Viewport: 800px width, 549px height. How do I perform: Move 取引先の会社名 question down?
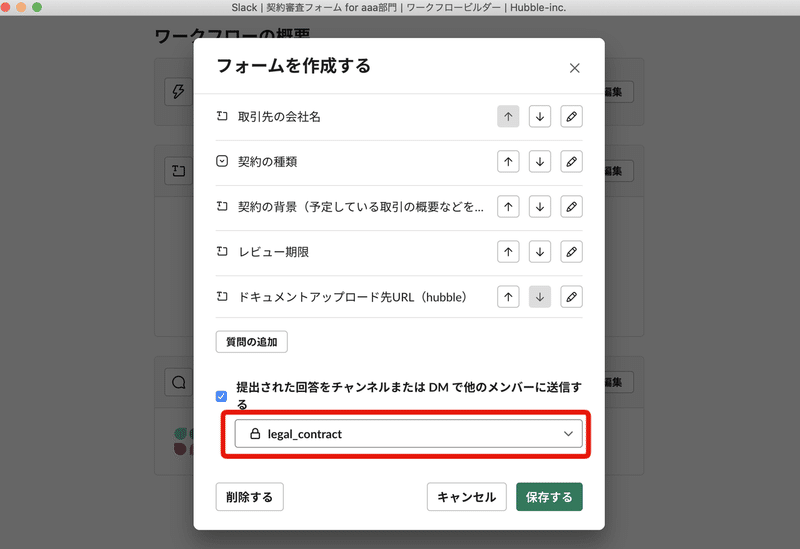[x=540, y=116]
